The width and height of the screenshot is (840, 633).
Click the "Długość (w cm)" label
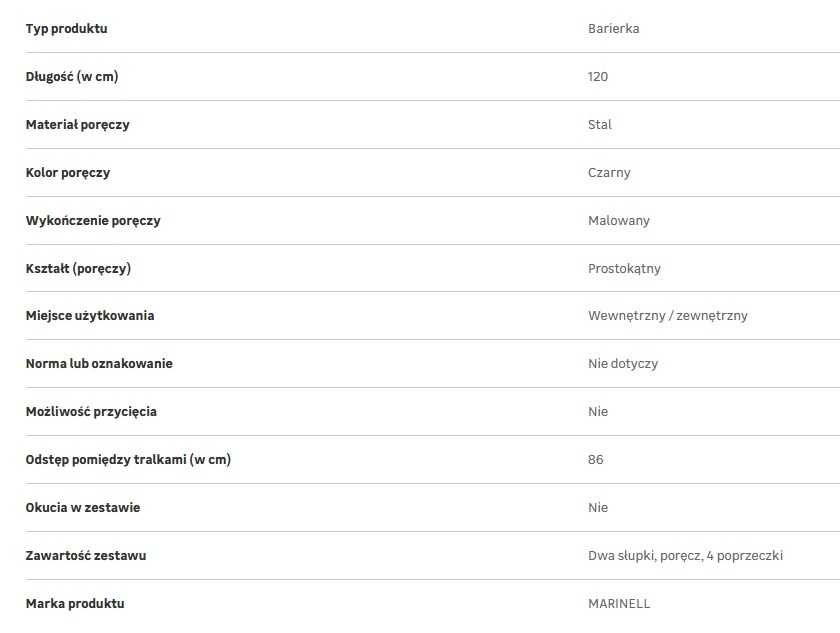tap(78, 77)
